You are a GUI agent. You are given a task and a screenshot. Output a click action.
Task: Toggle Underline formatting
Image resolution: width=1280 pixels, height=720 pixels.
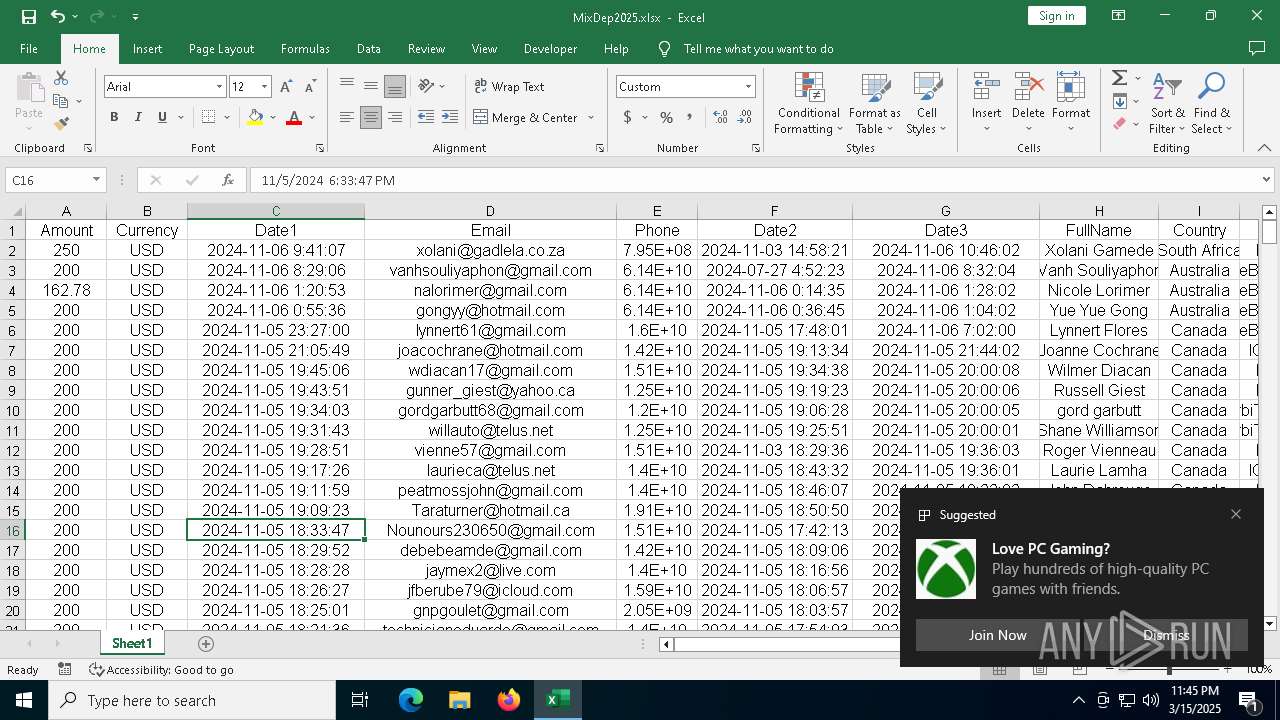(x=162, y=117)
